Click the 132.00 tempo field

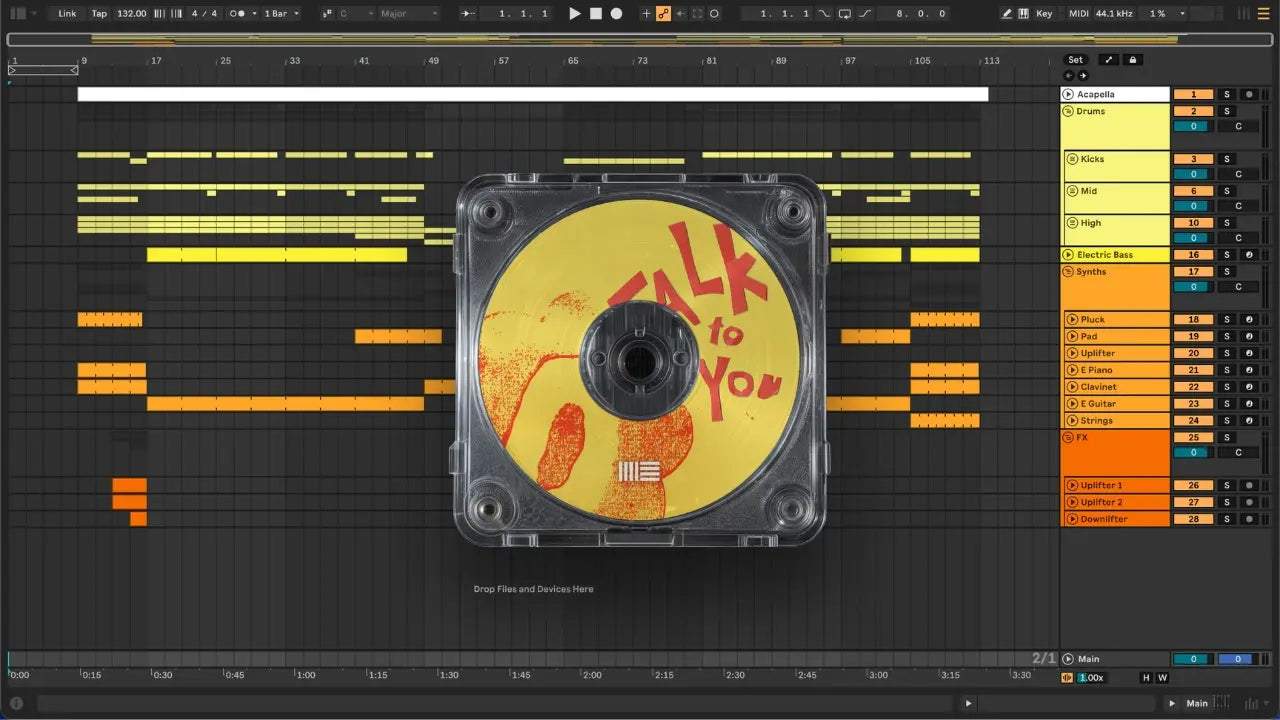(131, 14)
